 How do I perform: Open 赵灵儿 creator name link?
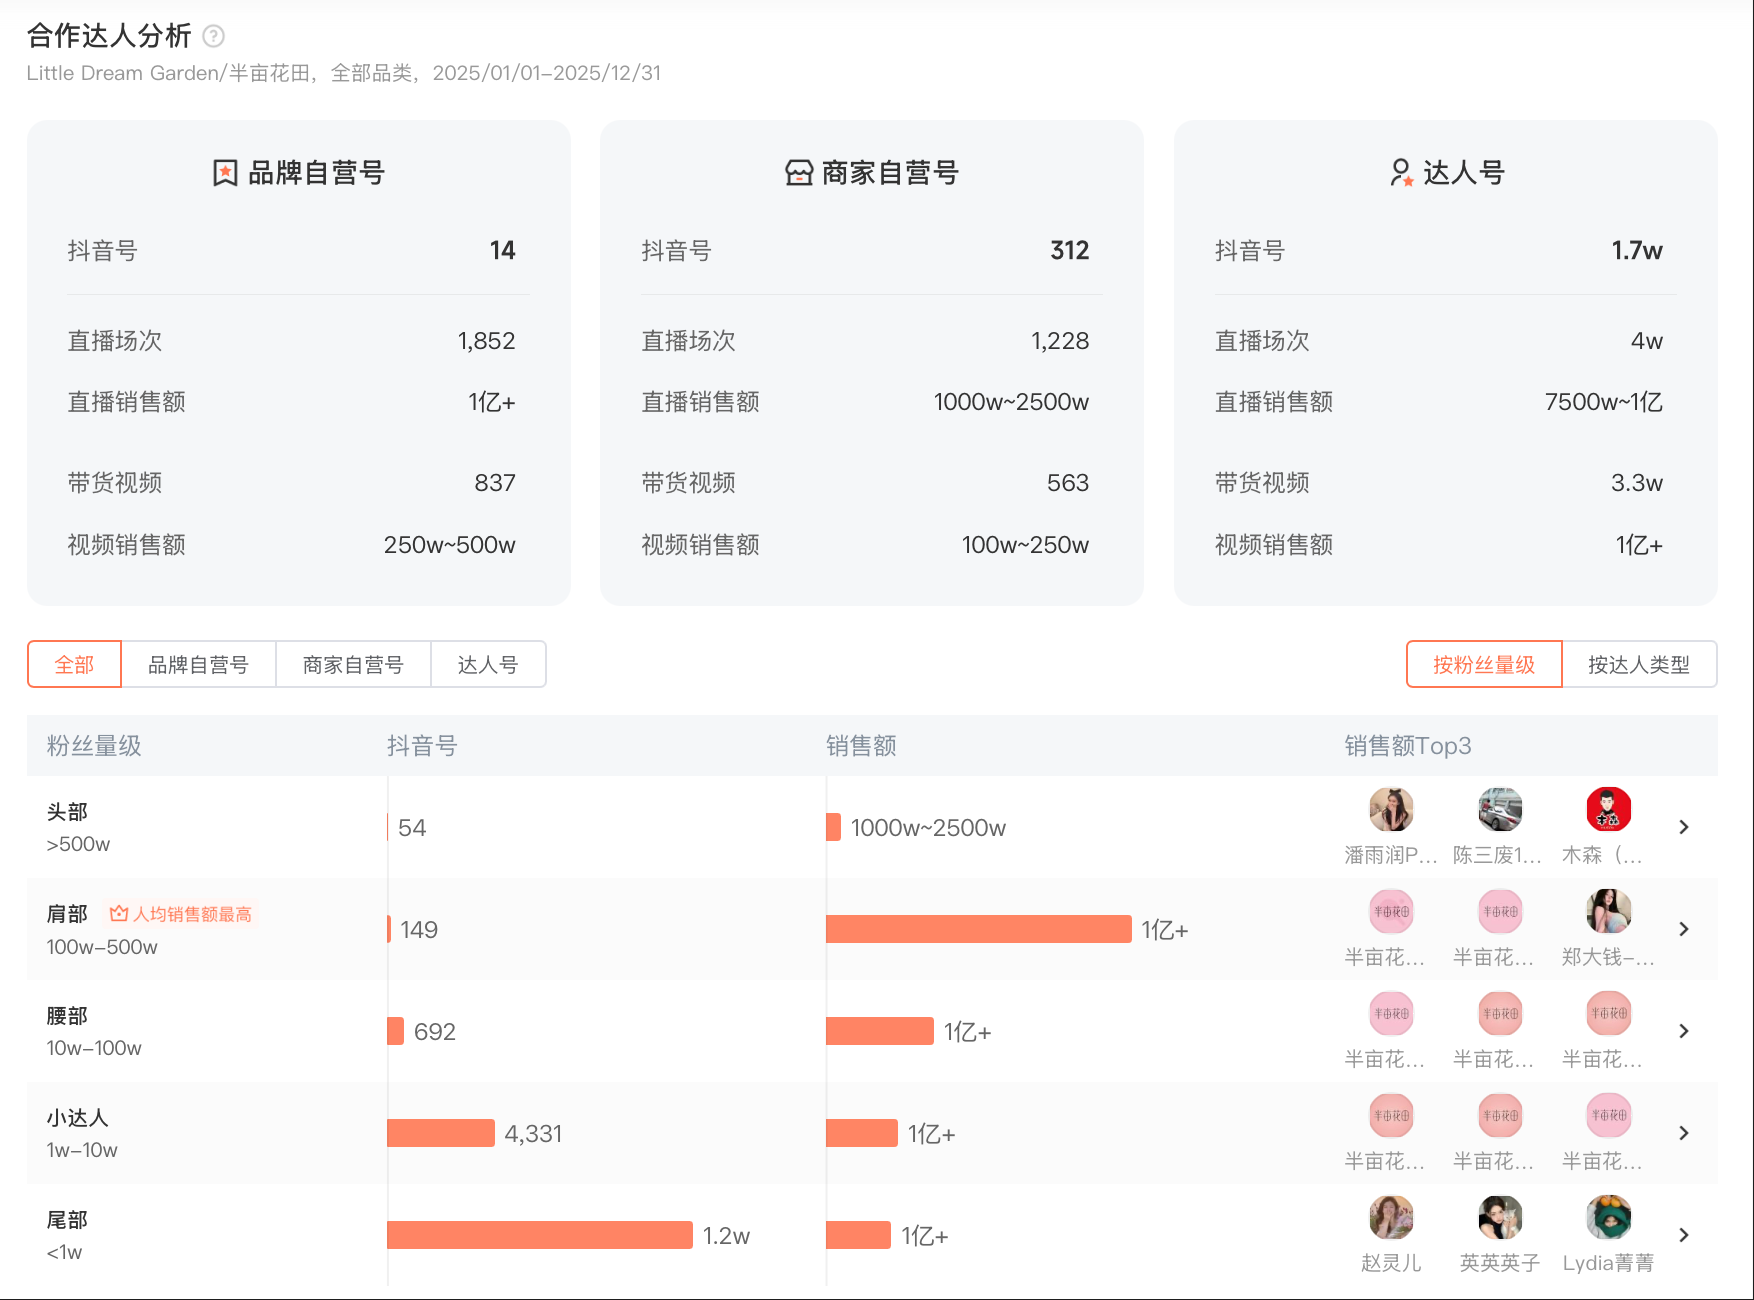point(1390,1263)
